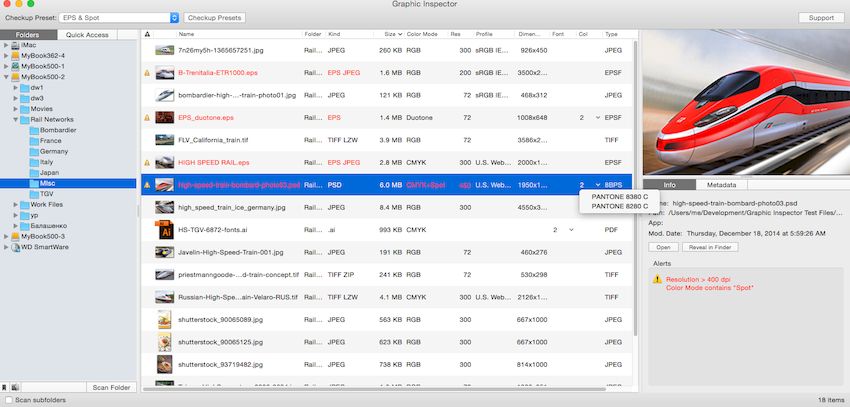Click the small image icon beside the bookmark icon
This screenshot has height=407, width=850.
(14, 387)
